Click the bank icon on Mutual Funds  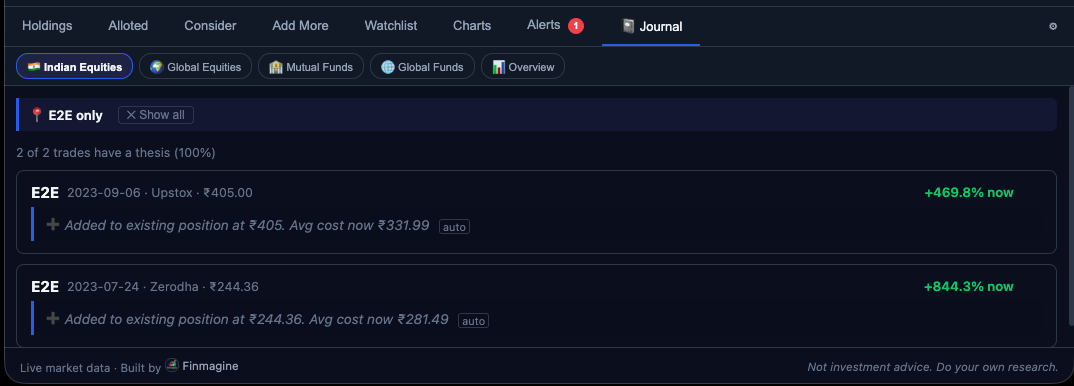click(276, 67)
